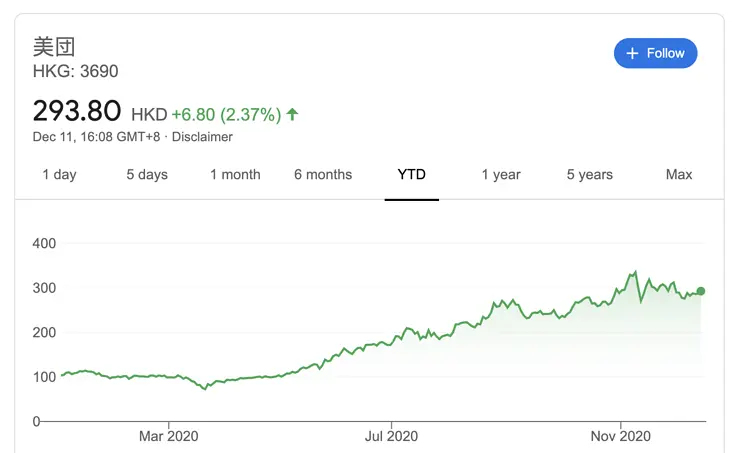Open the Max range tab
740x453 pixels.
point(679,174)
